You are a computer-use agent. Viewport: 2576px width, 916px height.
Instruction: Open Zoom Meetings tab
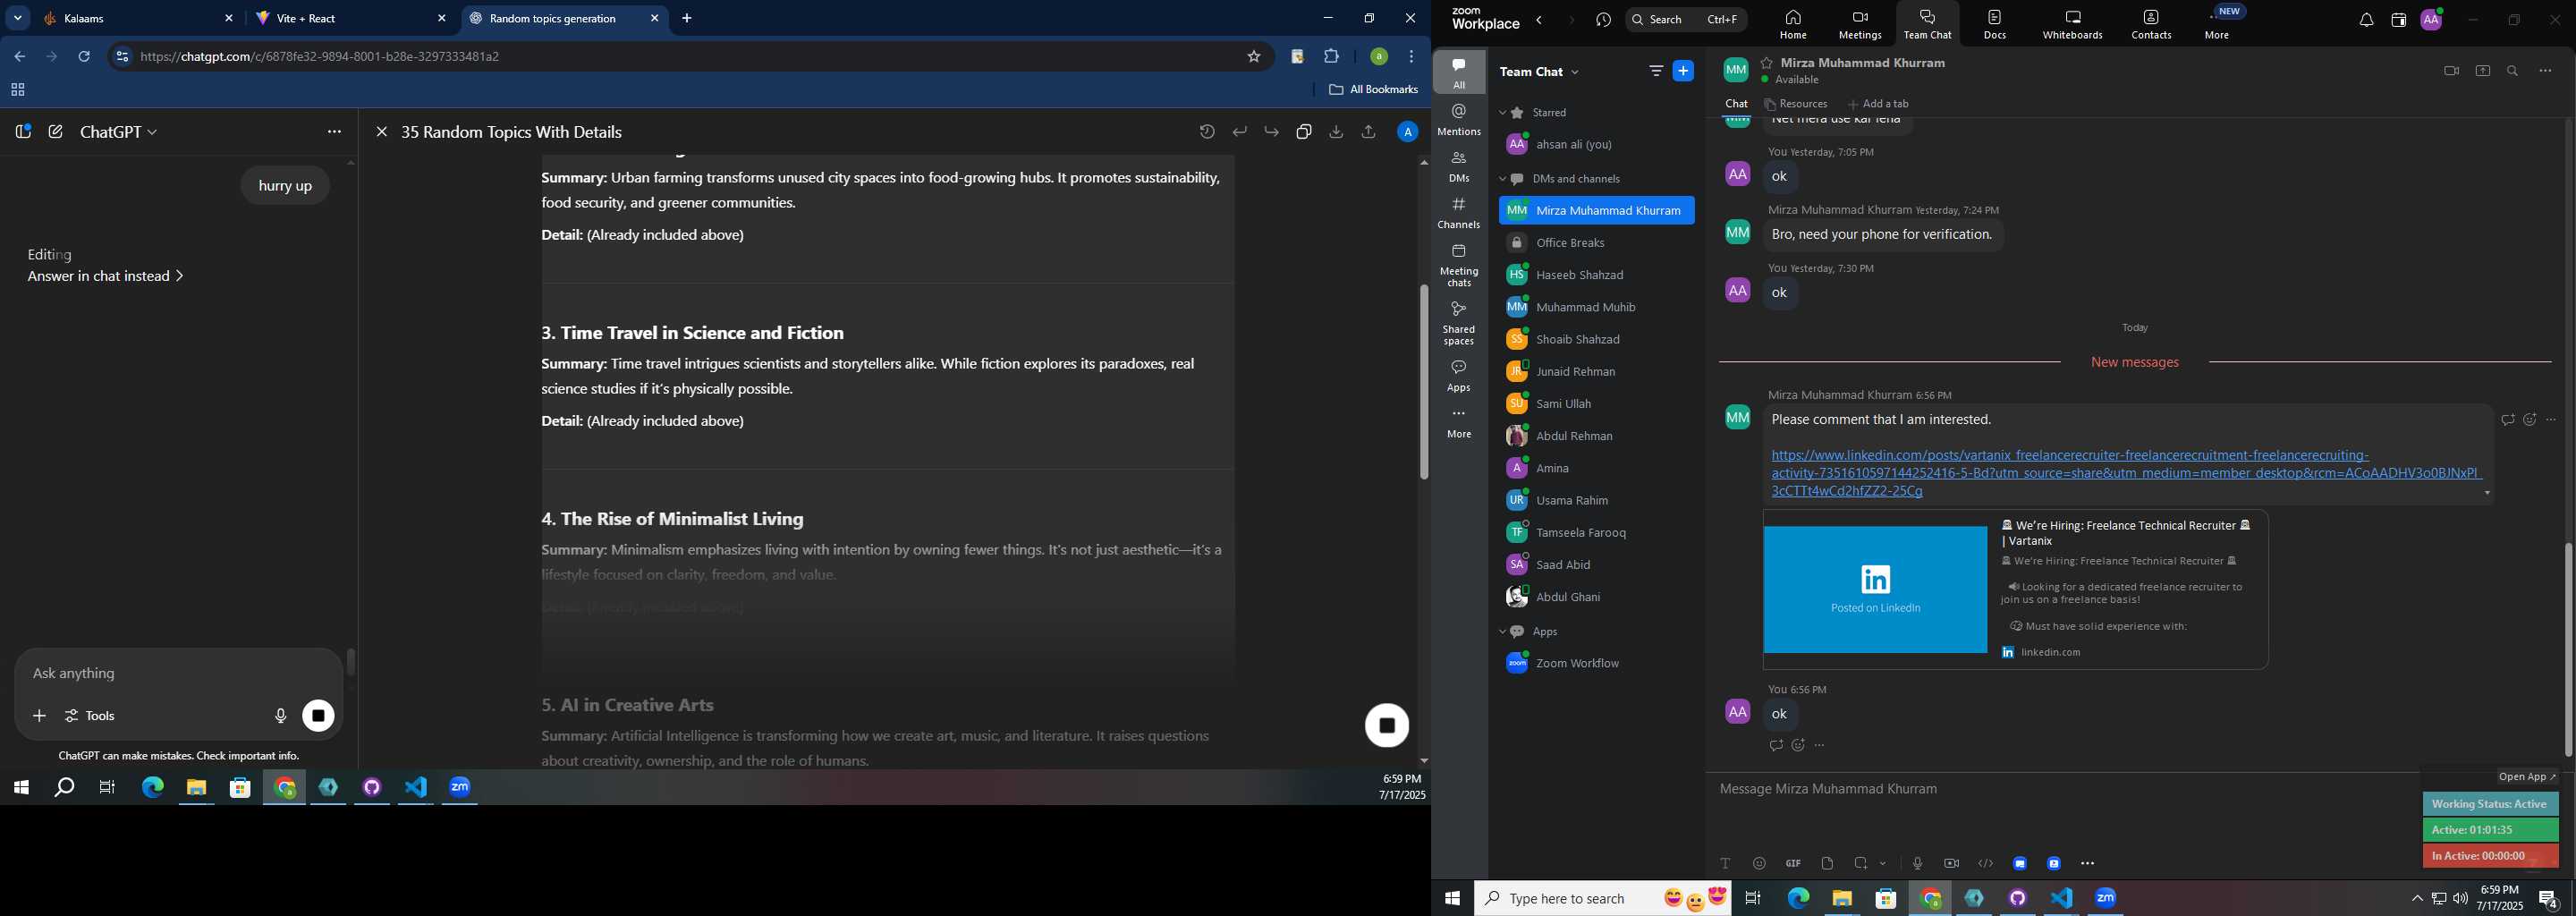click(x=1859, y=24)
